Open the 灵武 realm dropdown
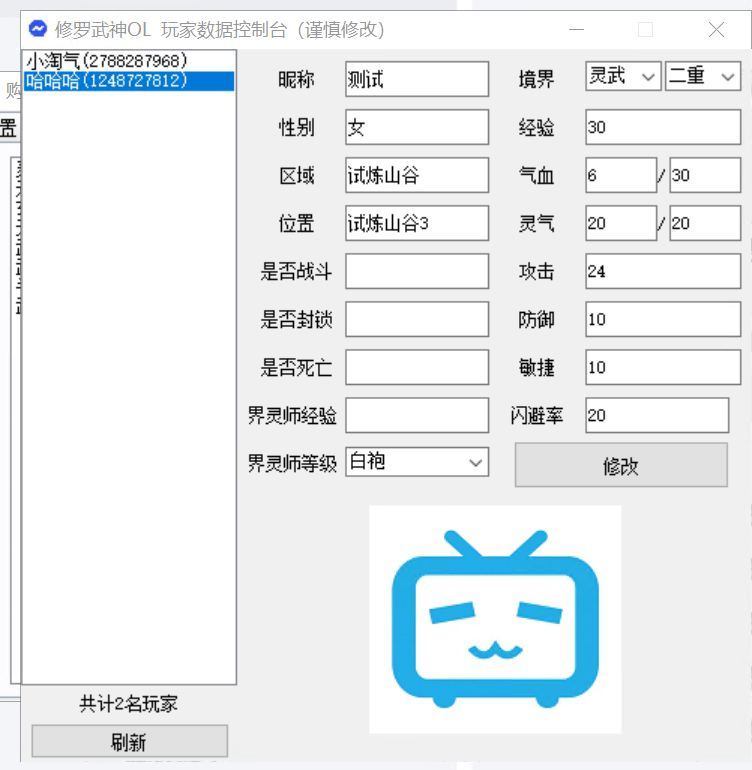Viewport: 752px width, 770px height. pos(622,76)
